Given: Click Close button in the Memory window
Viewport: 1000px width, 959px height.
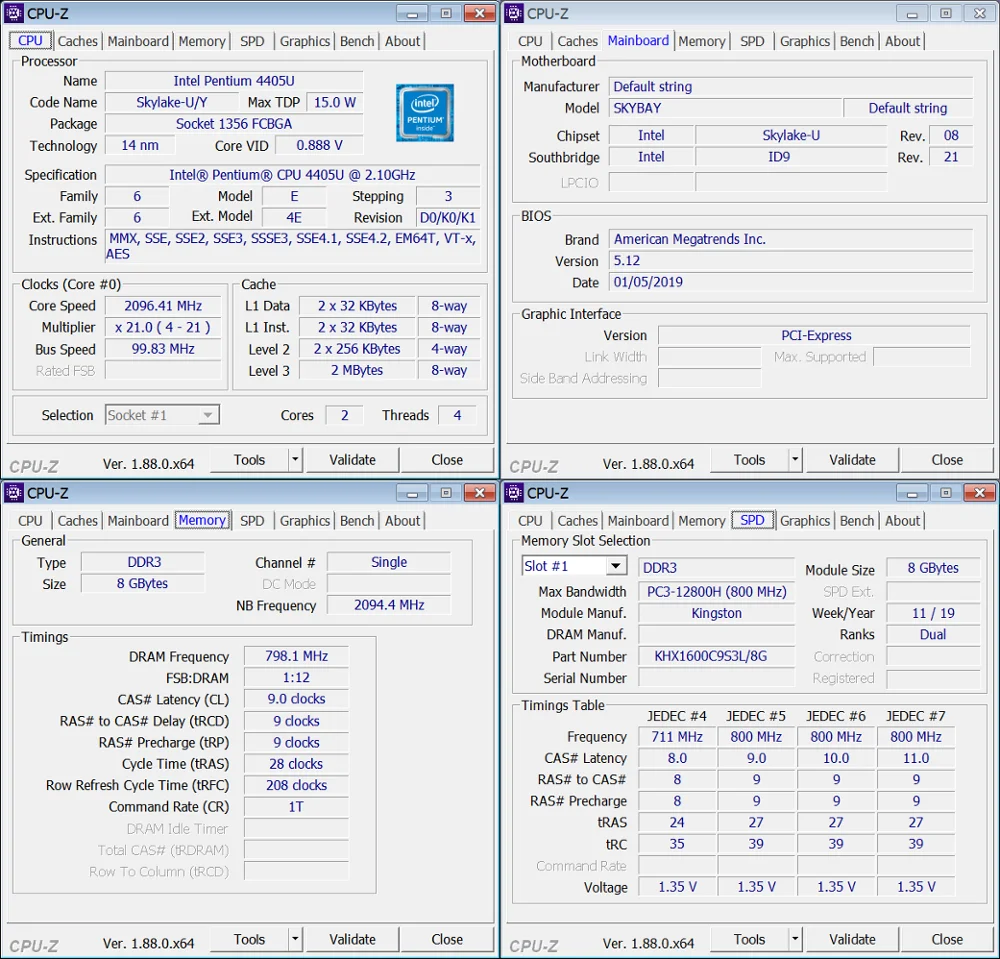Looking at the screenshot, I should click(x=447, y=939).
